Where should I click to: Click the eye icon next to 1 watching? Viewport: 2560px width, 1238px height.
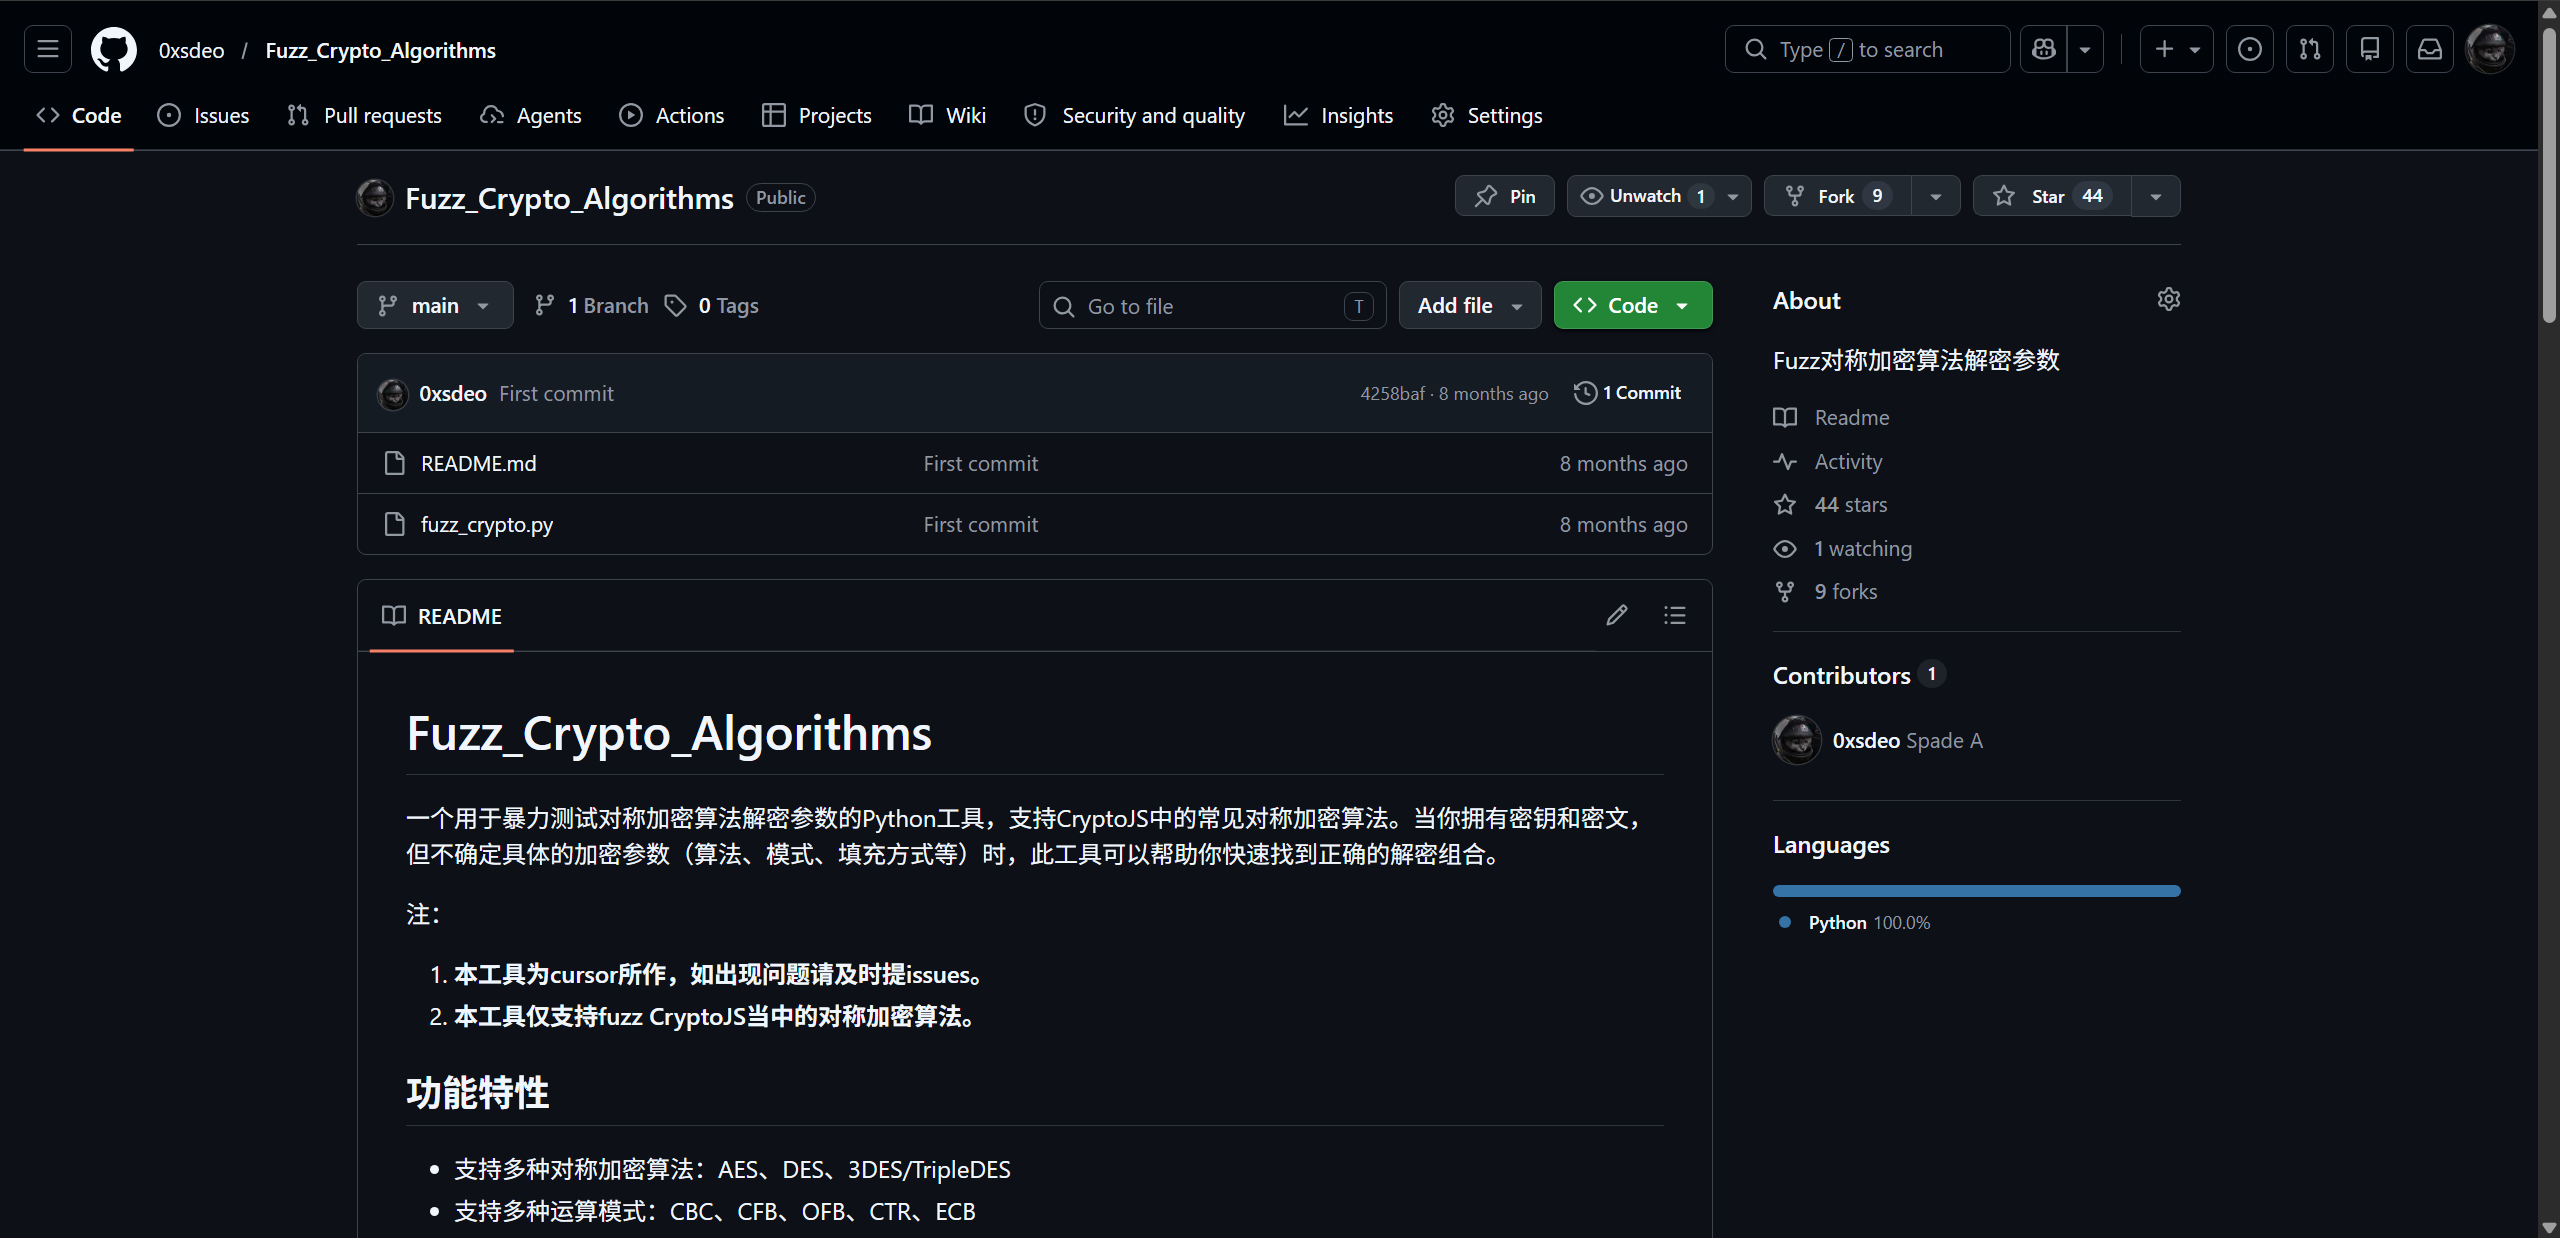1785,548
